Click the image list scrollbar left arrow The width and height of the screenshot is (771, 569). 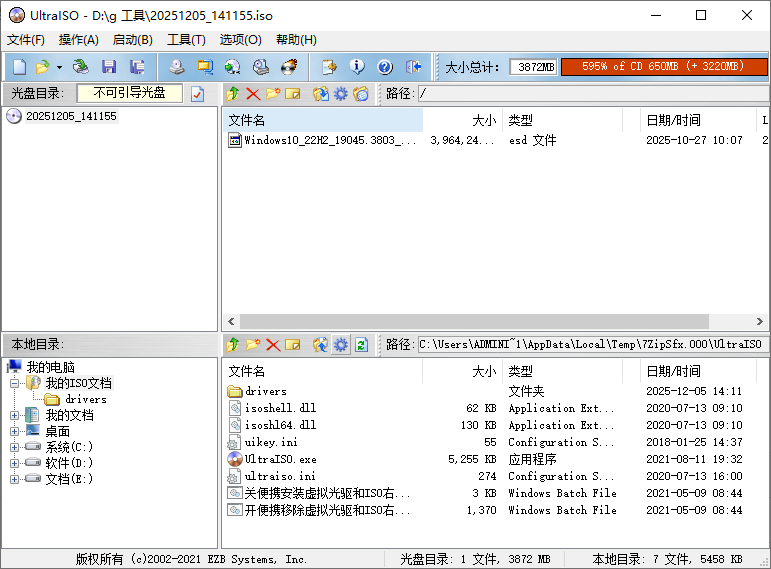[x=231, y=321]
